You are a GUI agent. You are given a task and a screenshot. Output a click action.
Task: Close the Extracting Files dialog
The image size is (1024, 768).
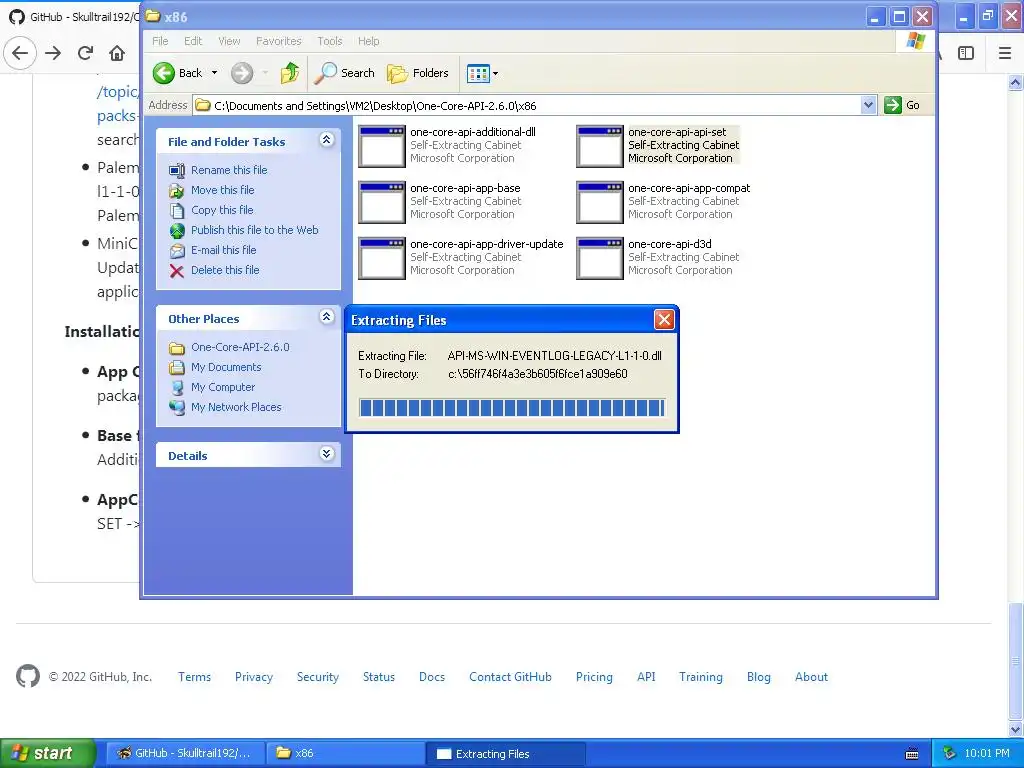click(664, 319)
